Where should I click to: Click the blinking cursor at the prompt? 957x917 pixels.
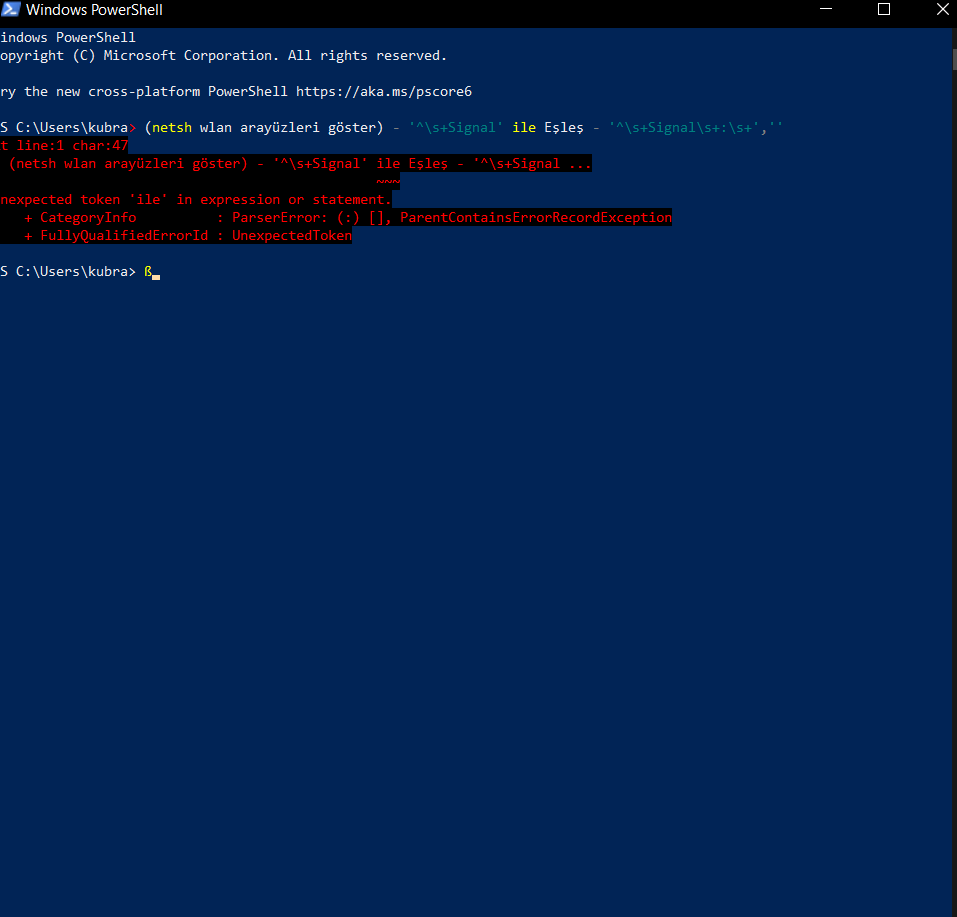click(156, 275)
